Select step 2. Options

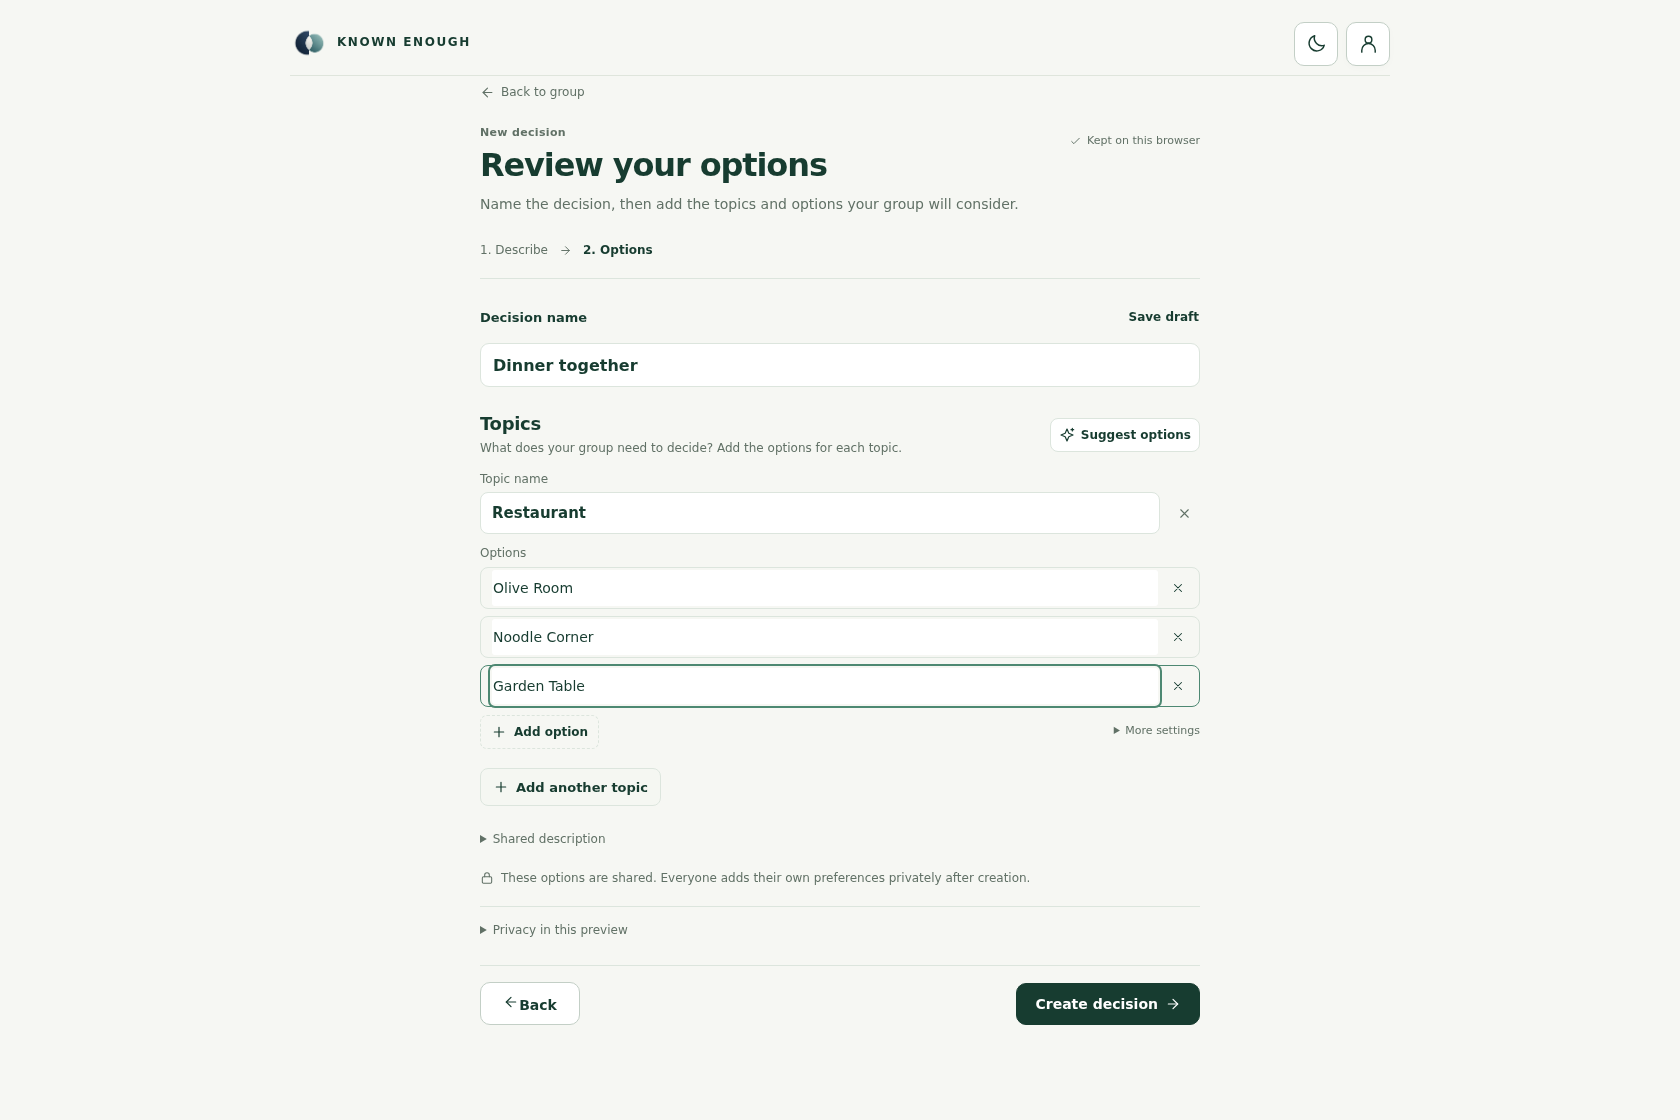(618, 250)
